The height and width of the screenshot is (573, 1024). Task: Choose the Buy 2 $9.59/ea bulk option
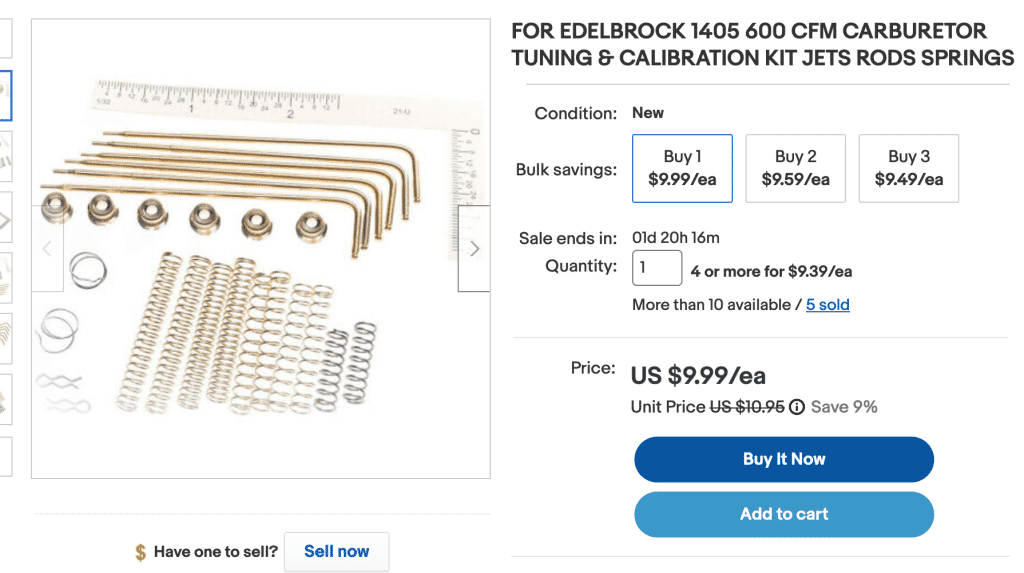tap(795, 168)
